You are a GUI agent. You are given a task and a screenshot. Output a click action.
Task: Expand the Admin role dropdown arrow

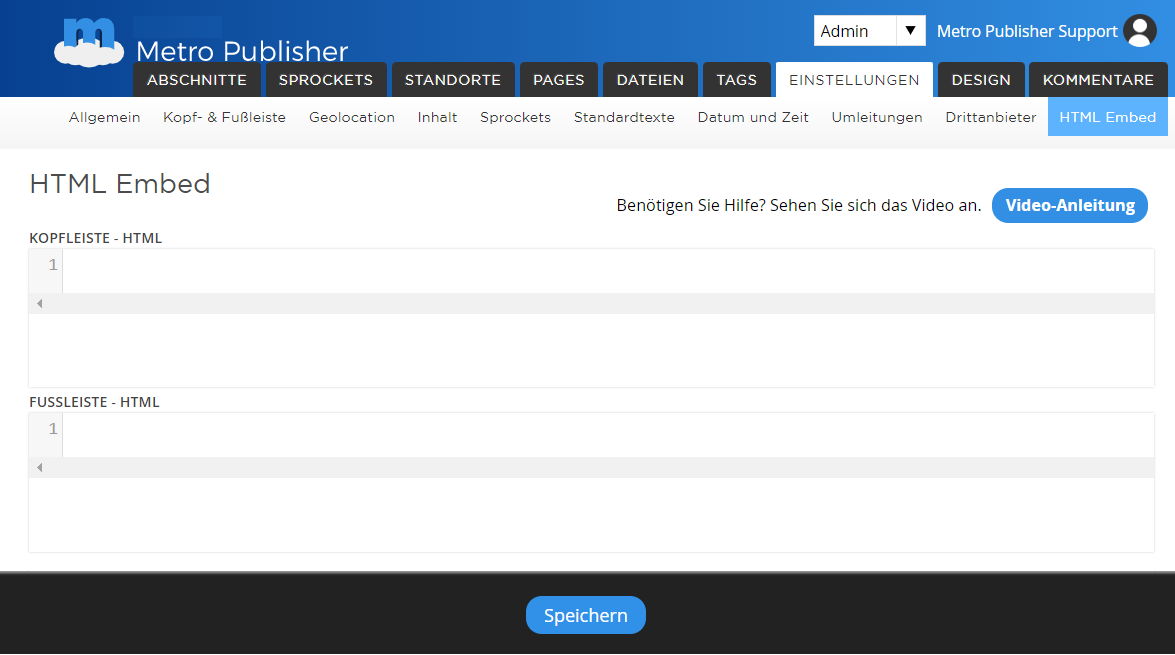pyautogui.click(x=910, y=31)
